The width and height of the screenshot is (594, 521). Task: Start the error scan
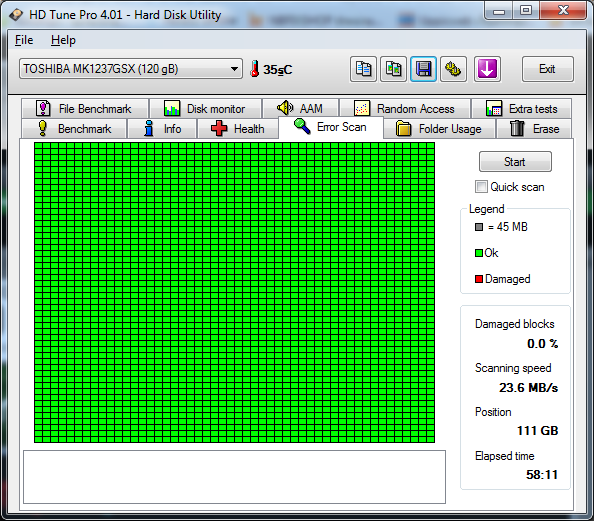[x=515, y=162]
